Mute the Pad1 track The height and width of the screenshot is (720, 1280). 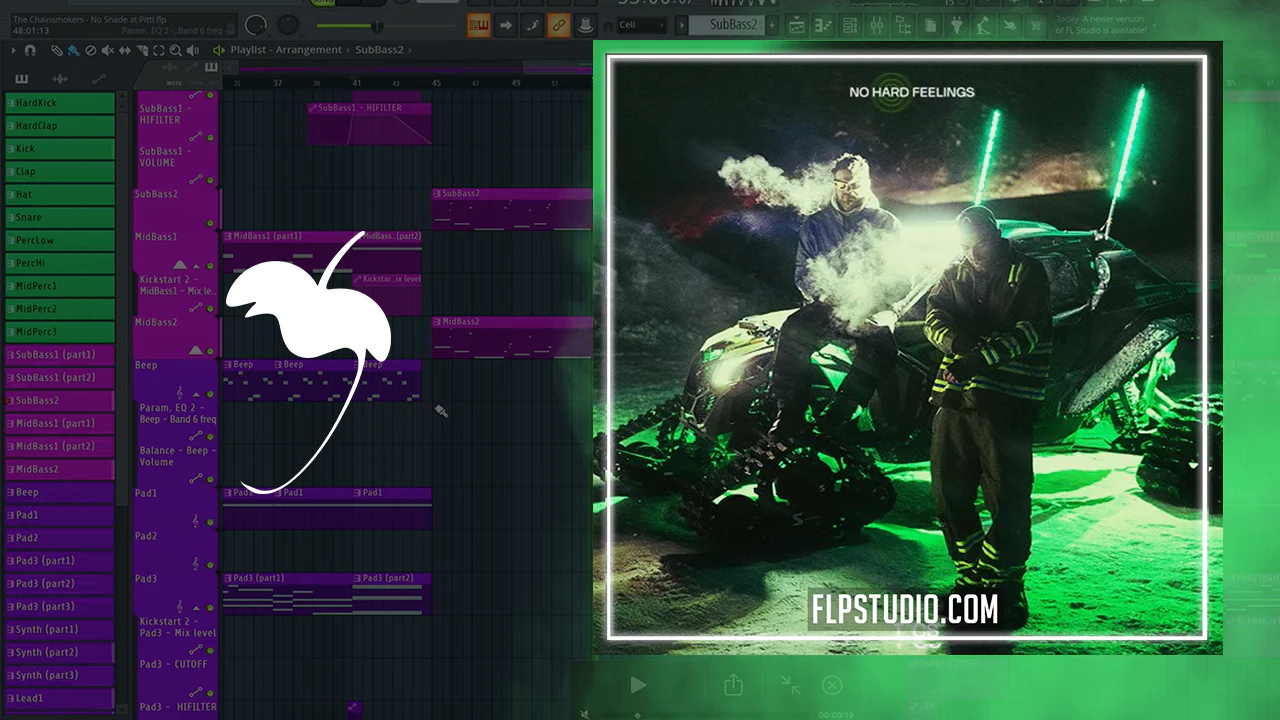pyautogui.click(x=210, y=521)
